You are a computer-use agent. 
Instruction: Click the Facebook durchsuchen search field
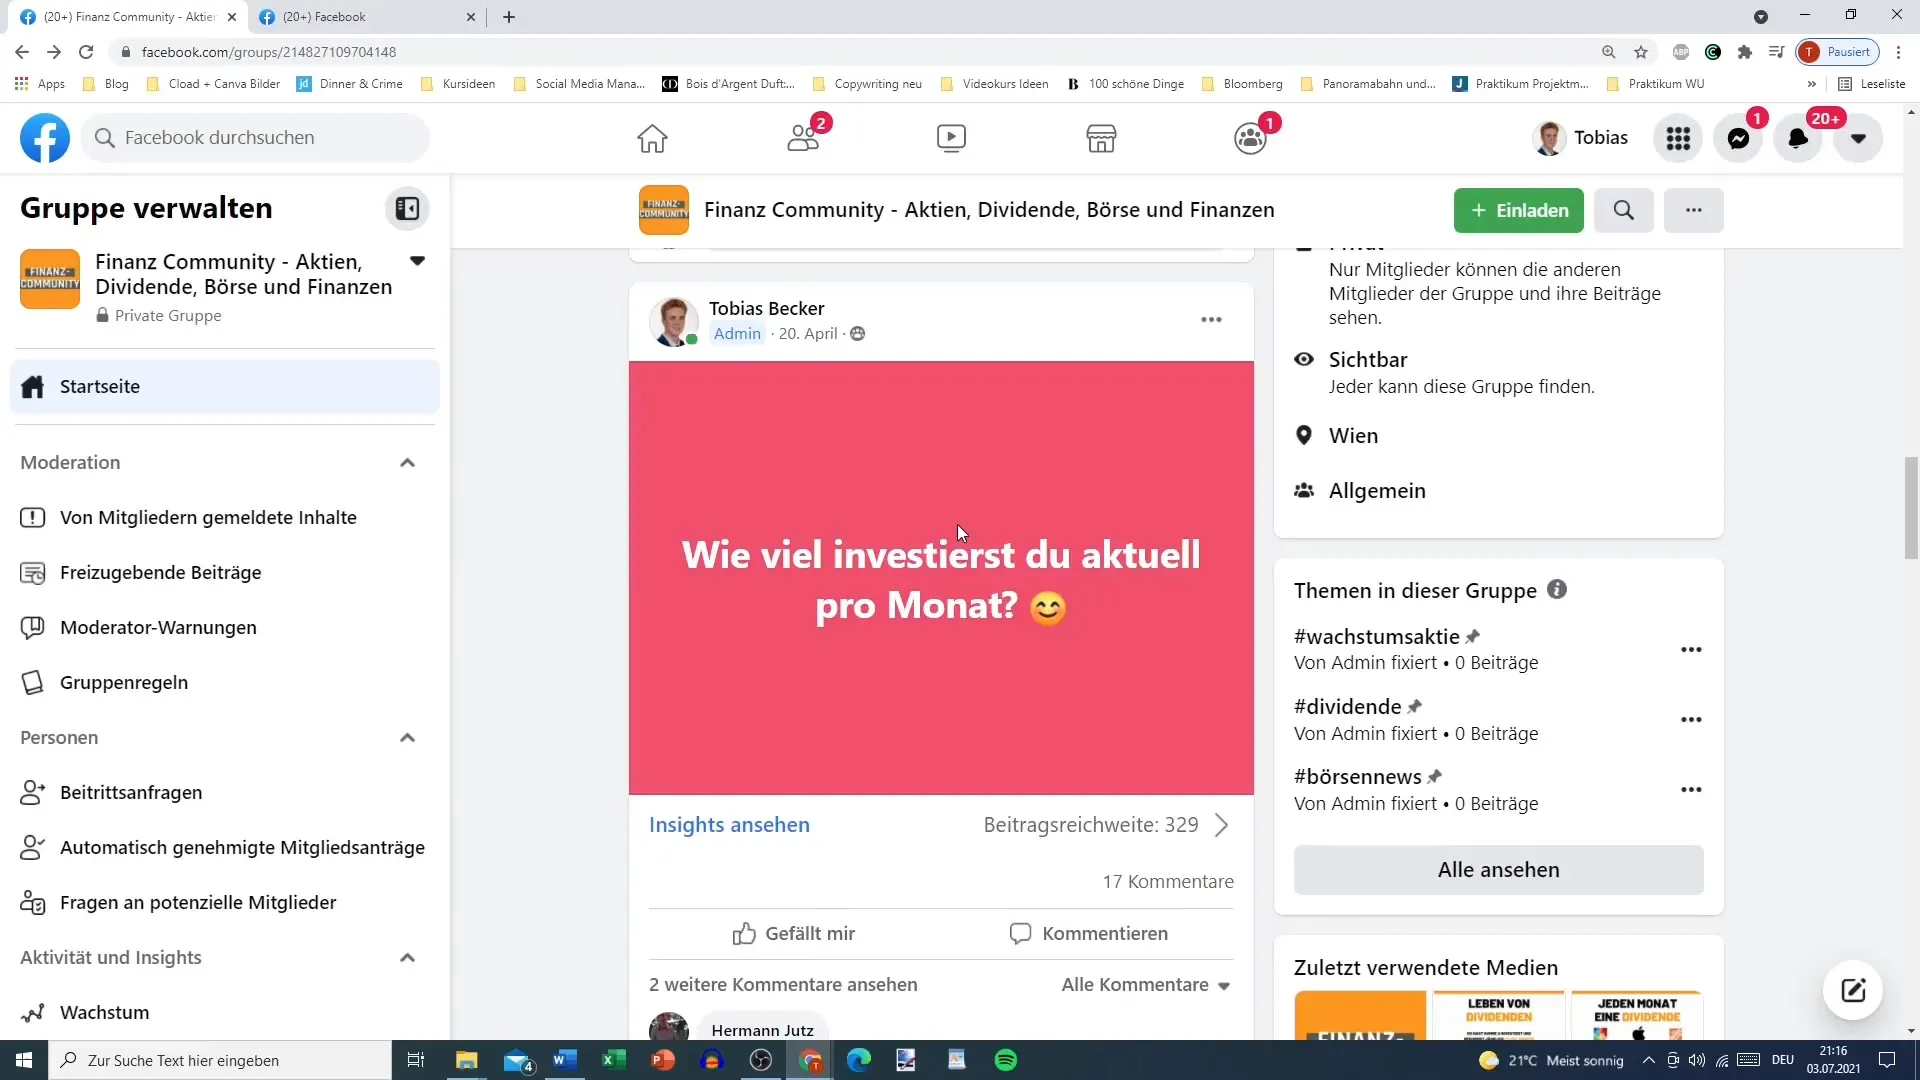[x=256, y=138]
